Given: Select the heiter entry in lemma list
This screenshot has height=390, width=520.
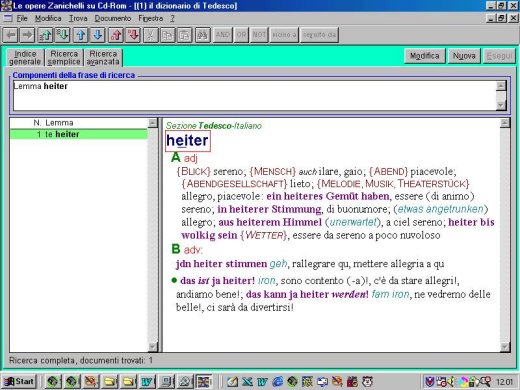Looking at the screenshot, I should click(x=79, y=134).
